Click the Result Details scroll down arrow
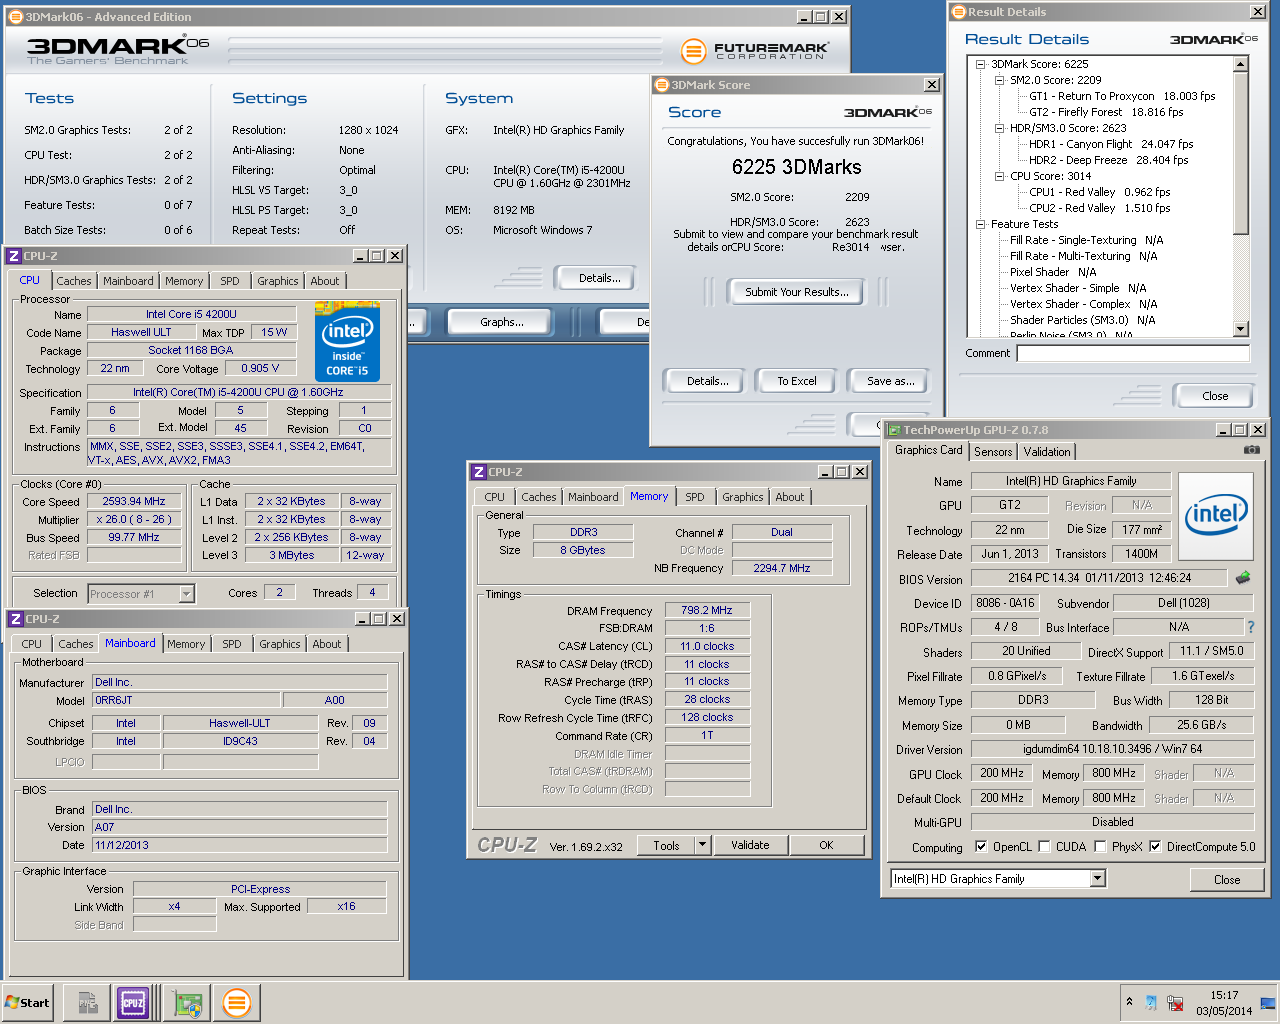 tap(1241, 329)
